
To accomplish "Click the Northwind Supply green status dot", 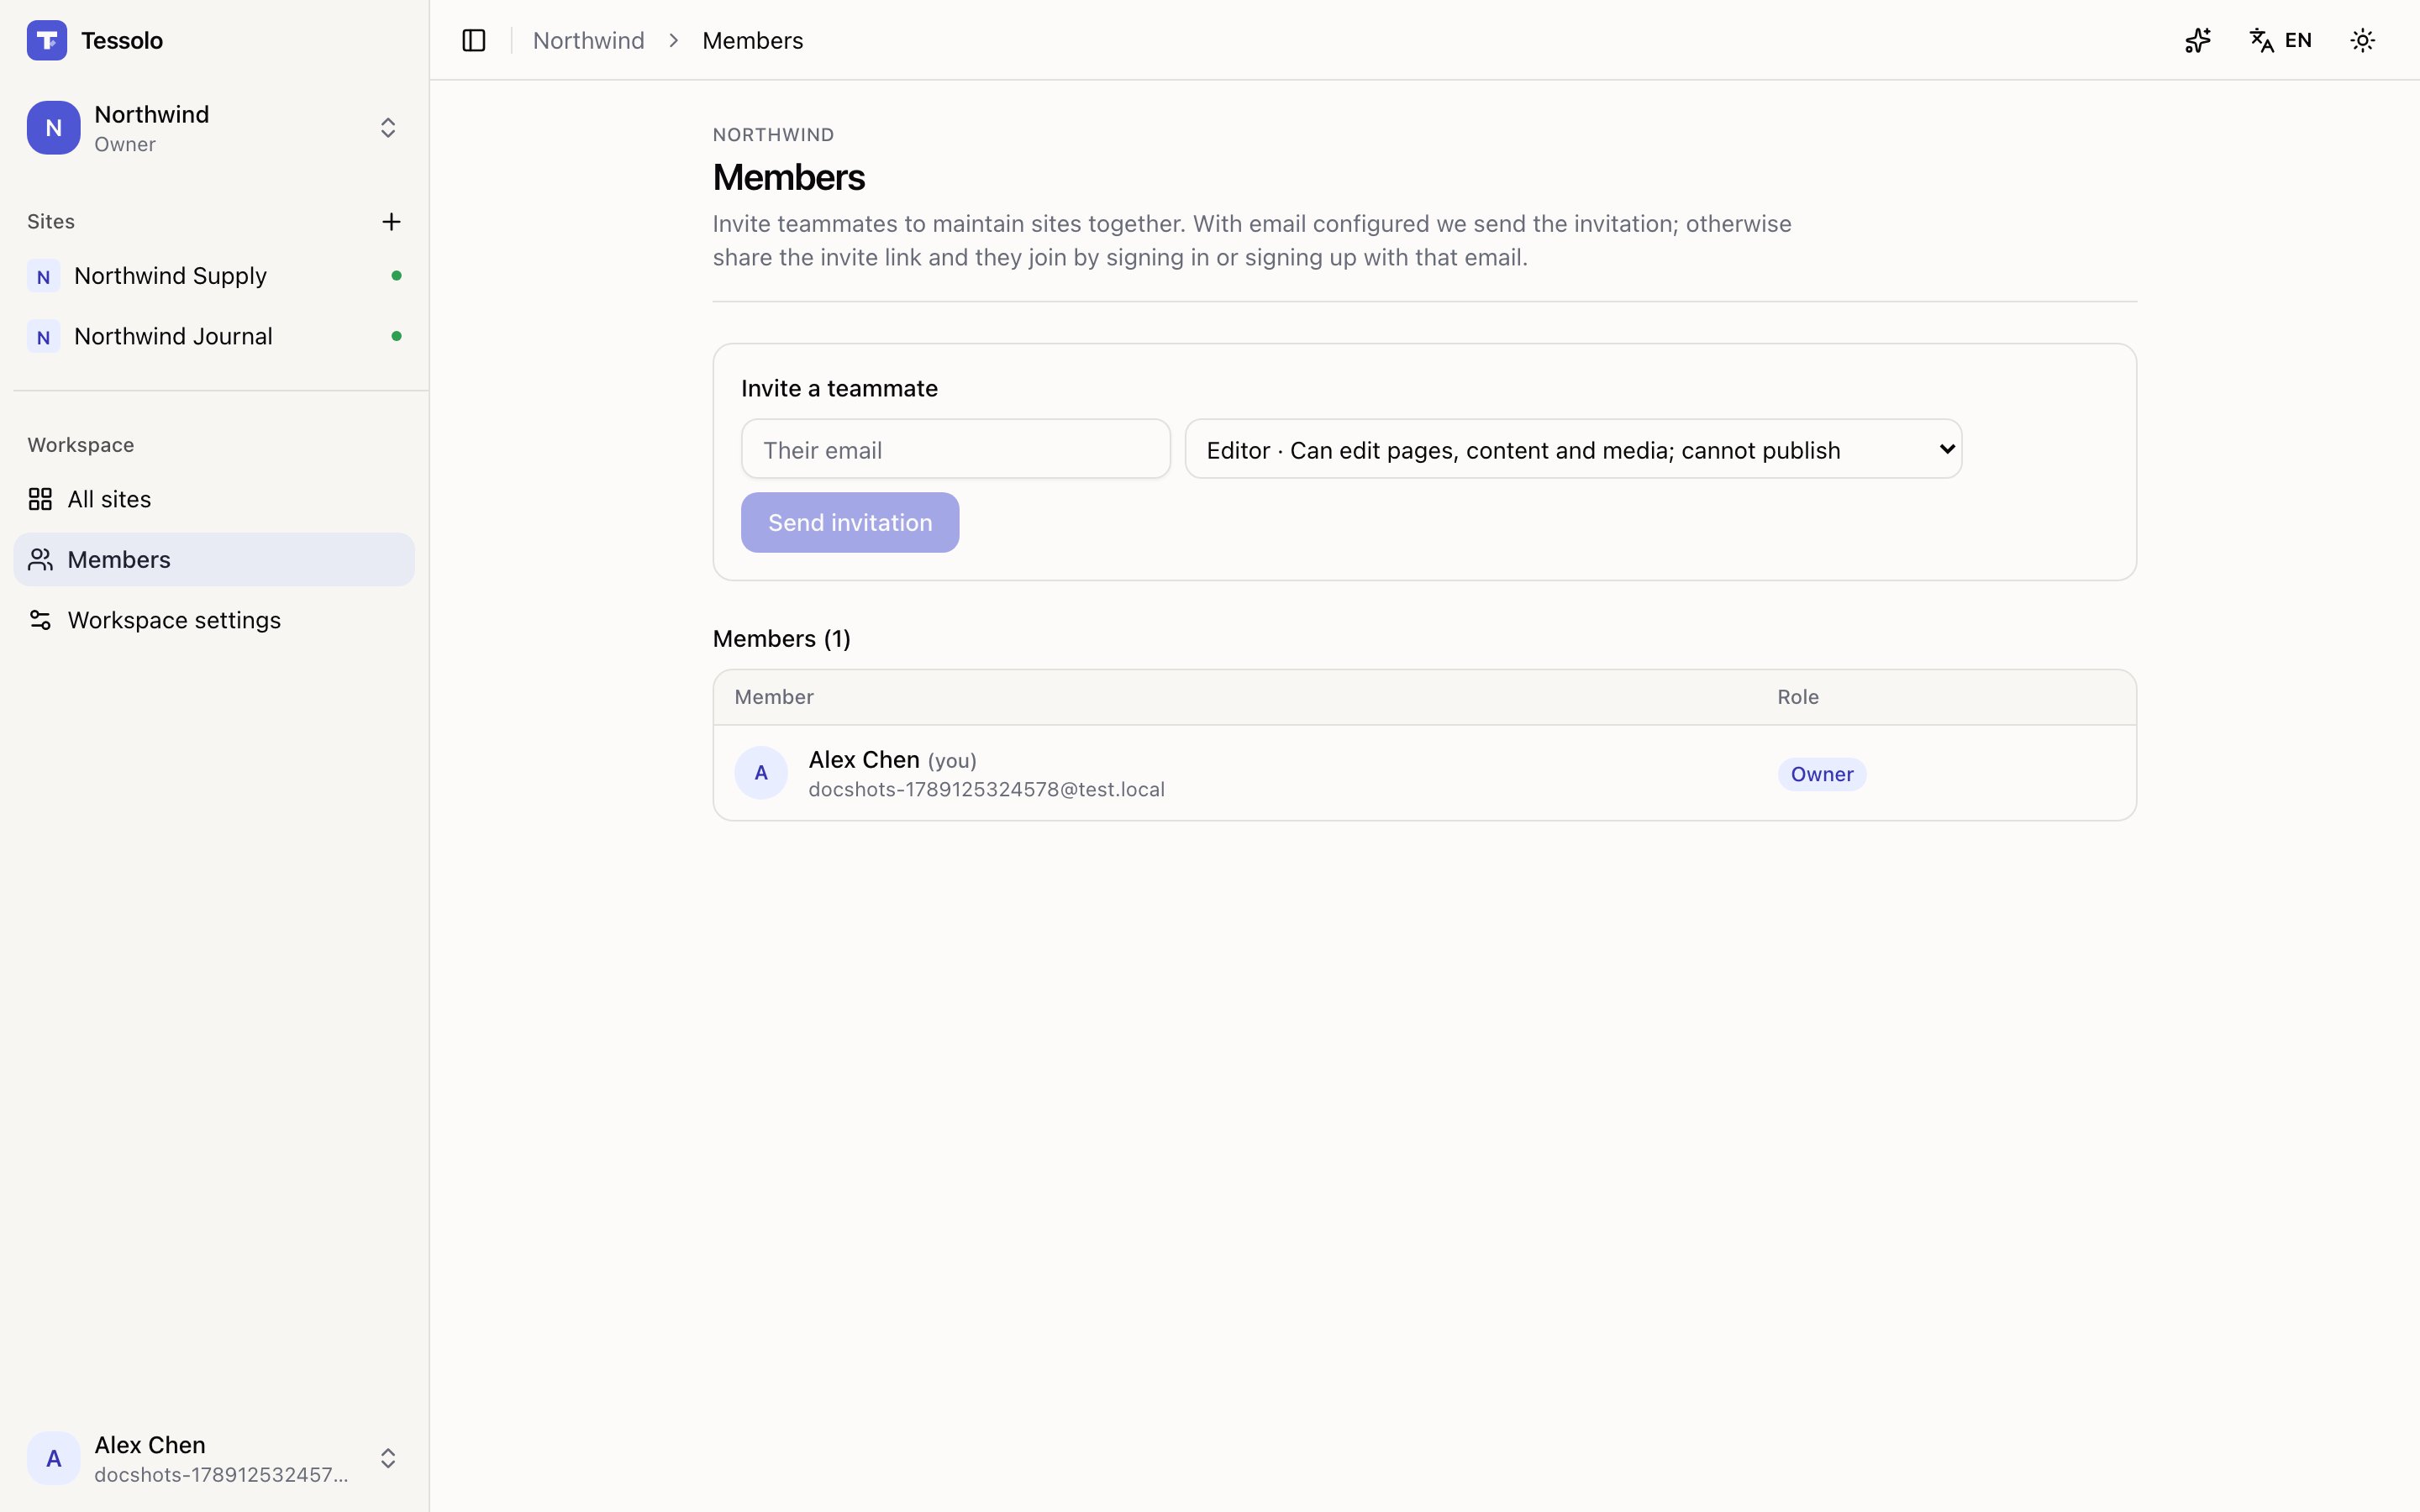I will (397, 276).
